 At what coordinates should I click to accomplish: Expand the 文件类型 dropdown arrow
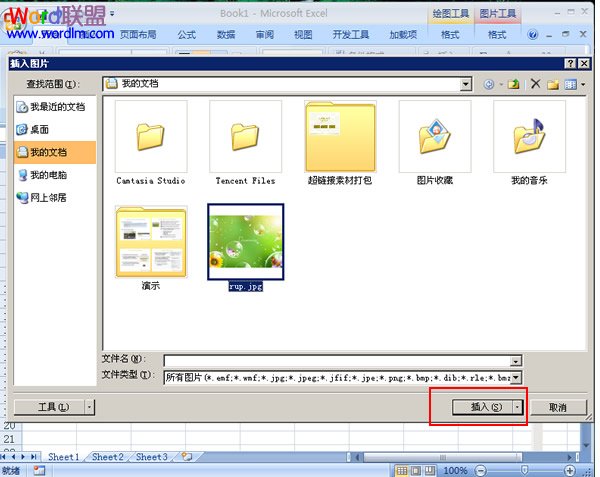click(516, 378)
